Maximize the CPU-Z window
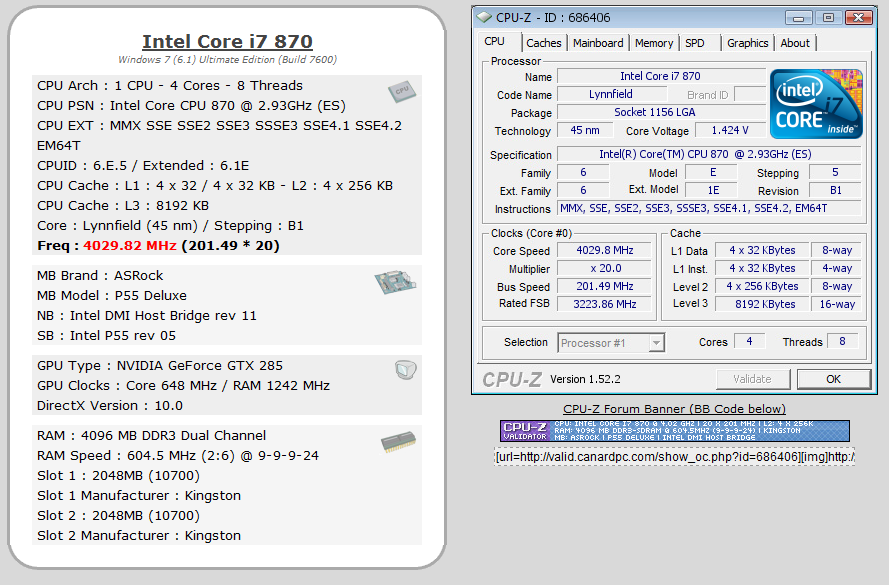The image size is (889, 585). point(828,18)
